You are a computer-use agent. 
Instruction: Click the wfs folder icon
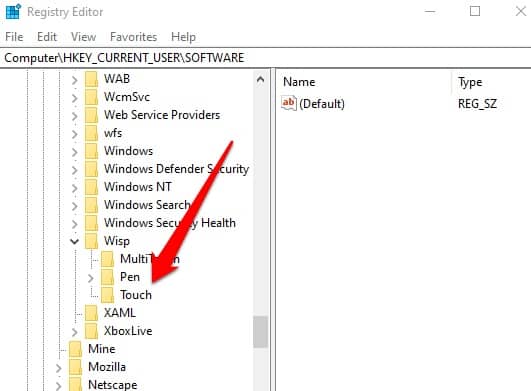tap(91, 133)
